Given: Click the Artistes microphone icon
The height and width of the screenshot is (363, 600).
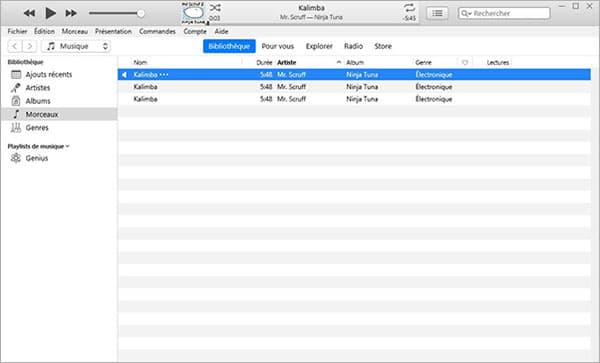Looking at the screenshot, I should 16,88.
